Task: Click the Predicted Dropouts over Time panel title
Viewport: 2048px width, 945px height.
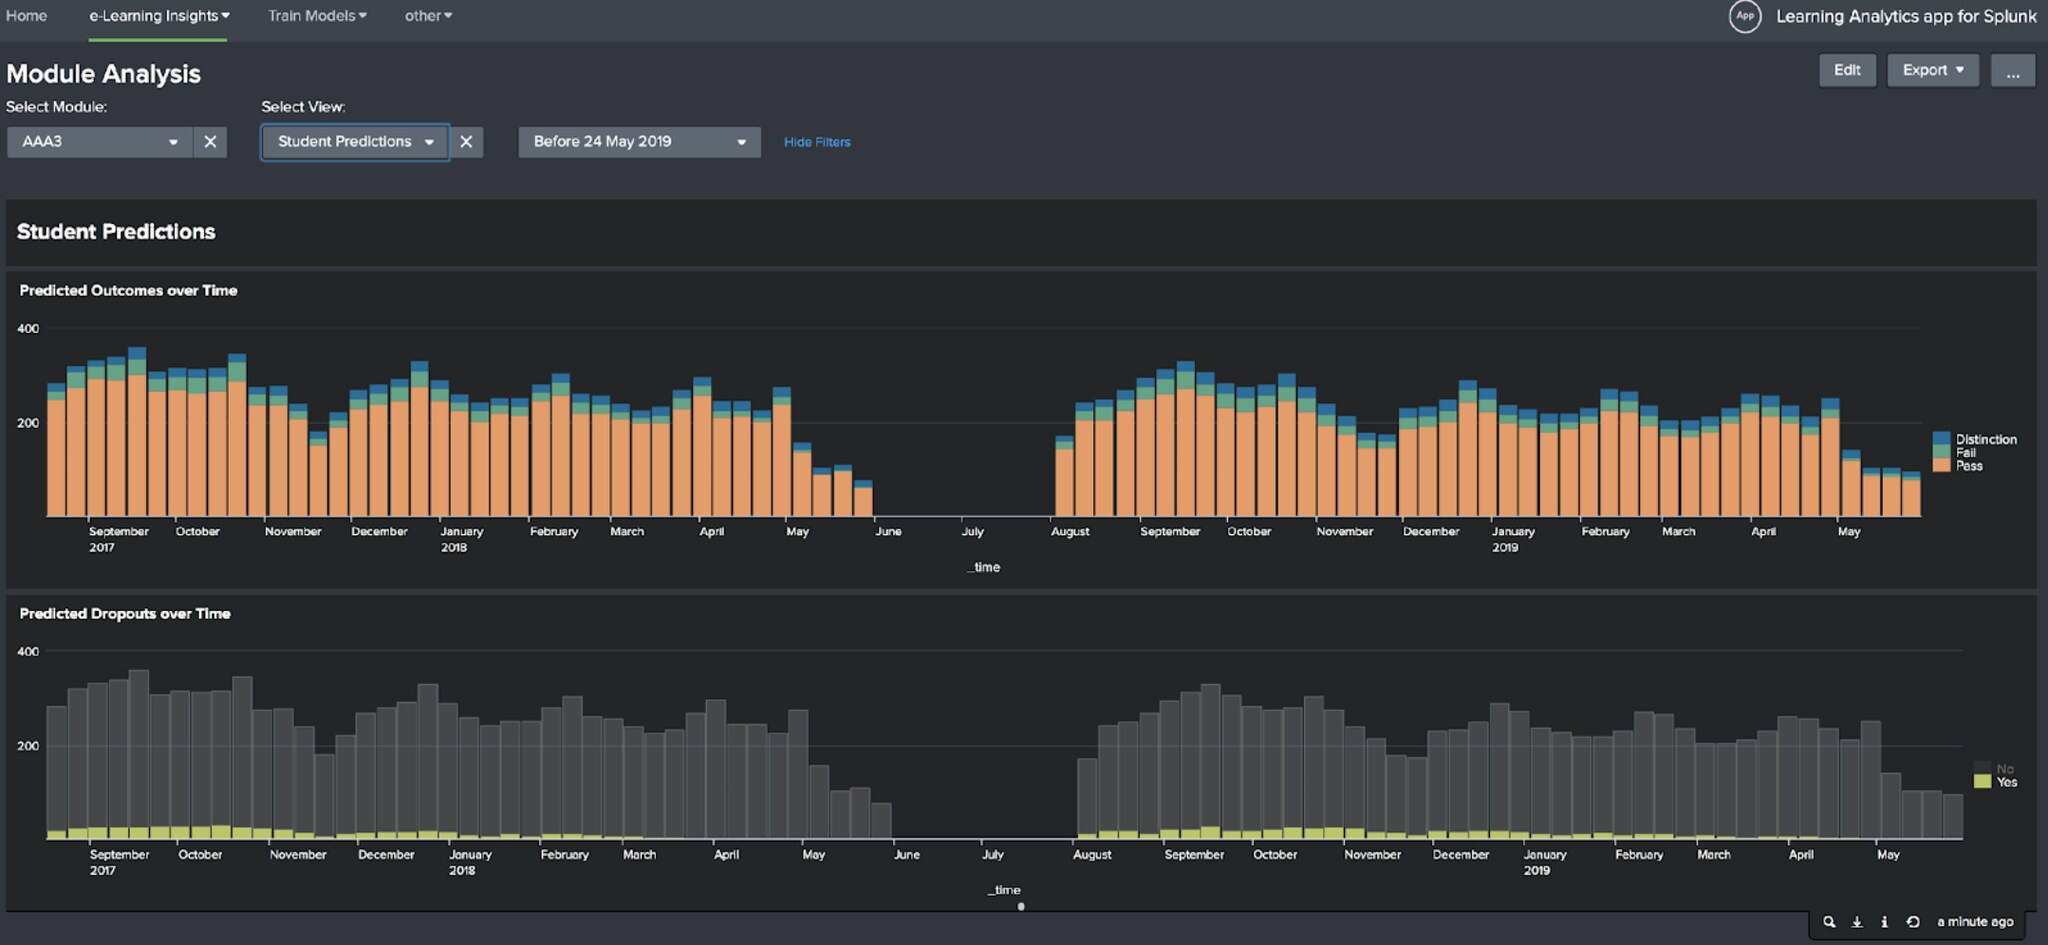Action: (125, 614)
